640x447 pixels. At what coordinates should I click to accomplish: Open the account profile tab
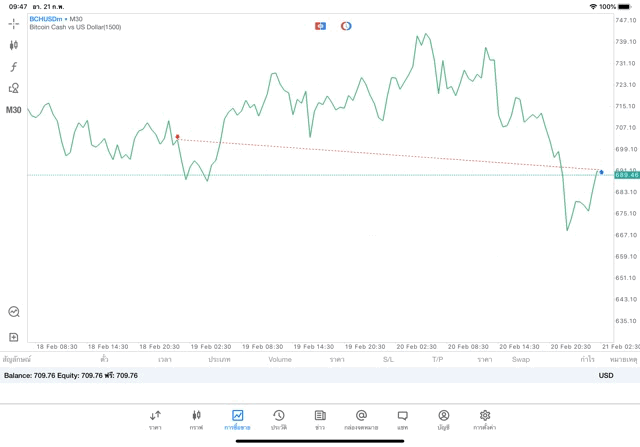pyautogui.click(x=443, y=418)
